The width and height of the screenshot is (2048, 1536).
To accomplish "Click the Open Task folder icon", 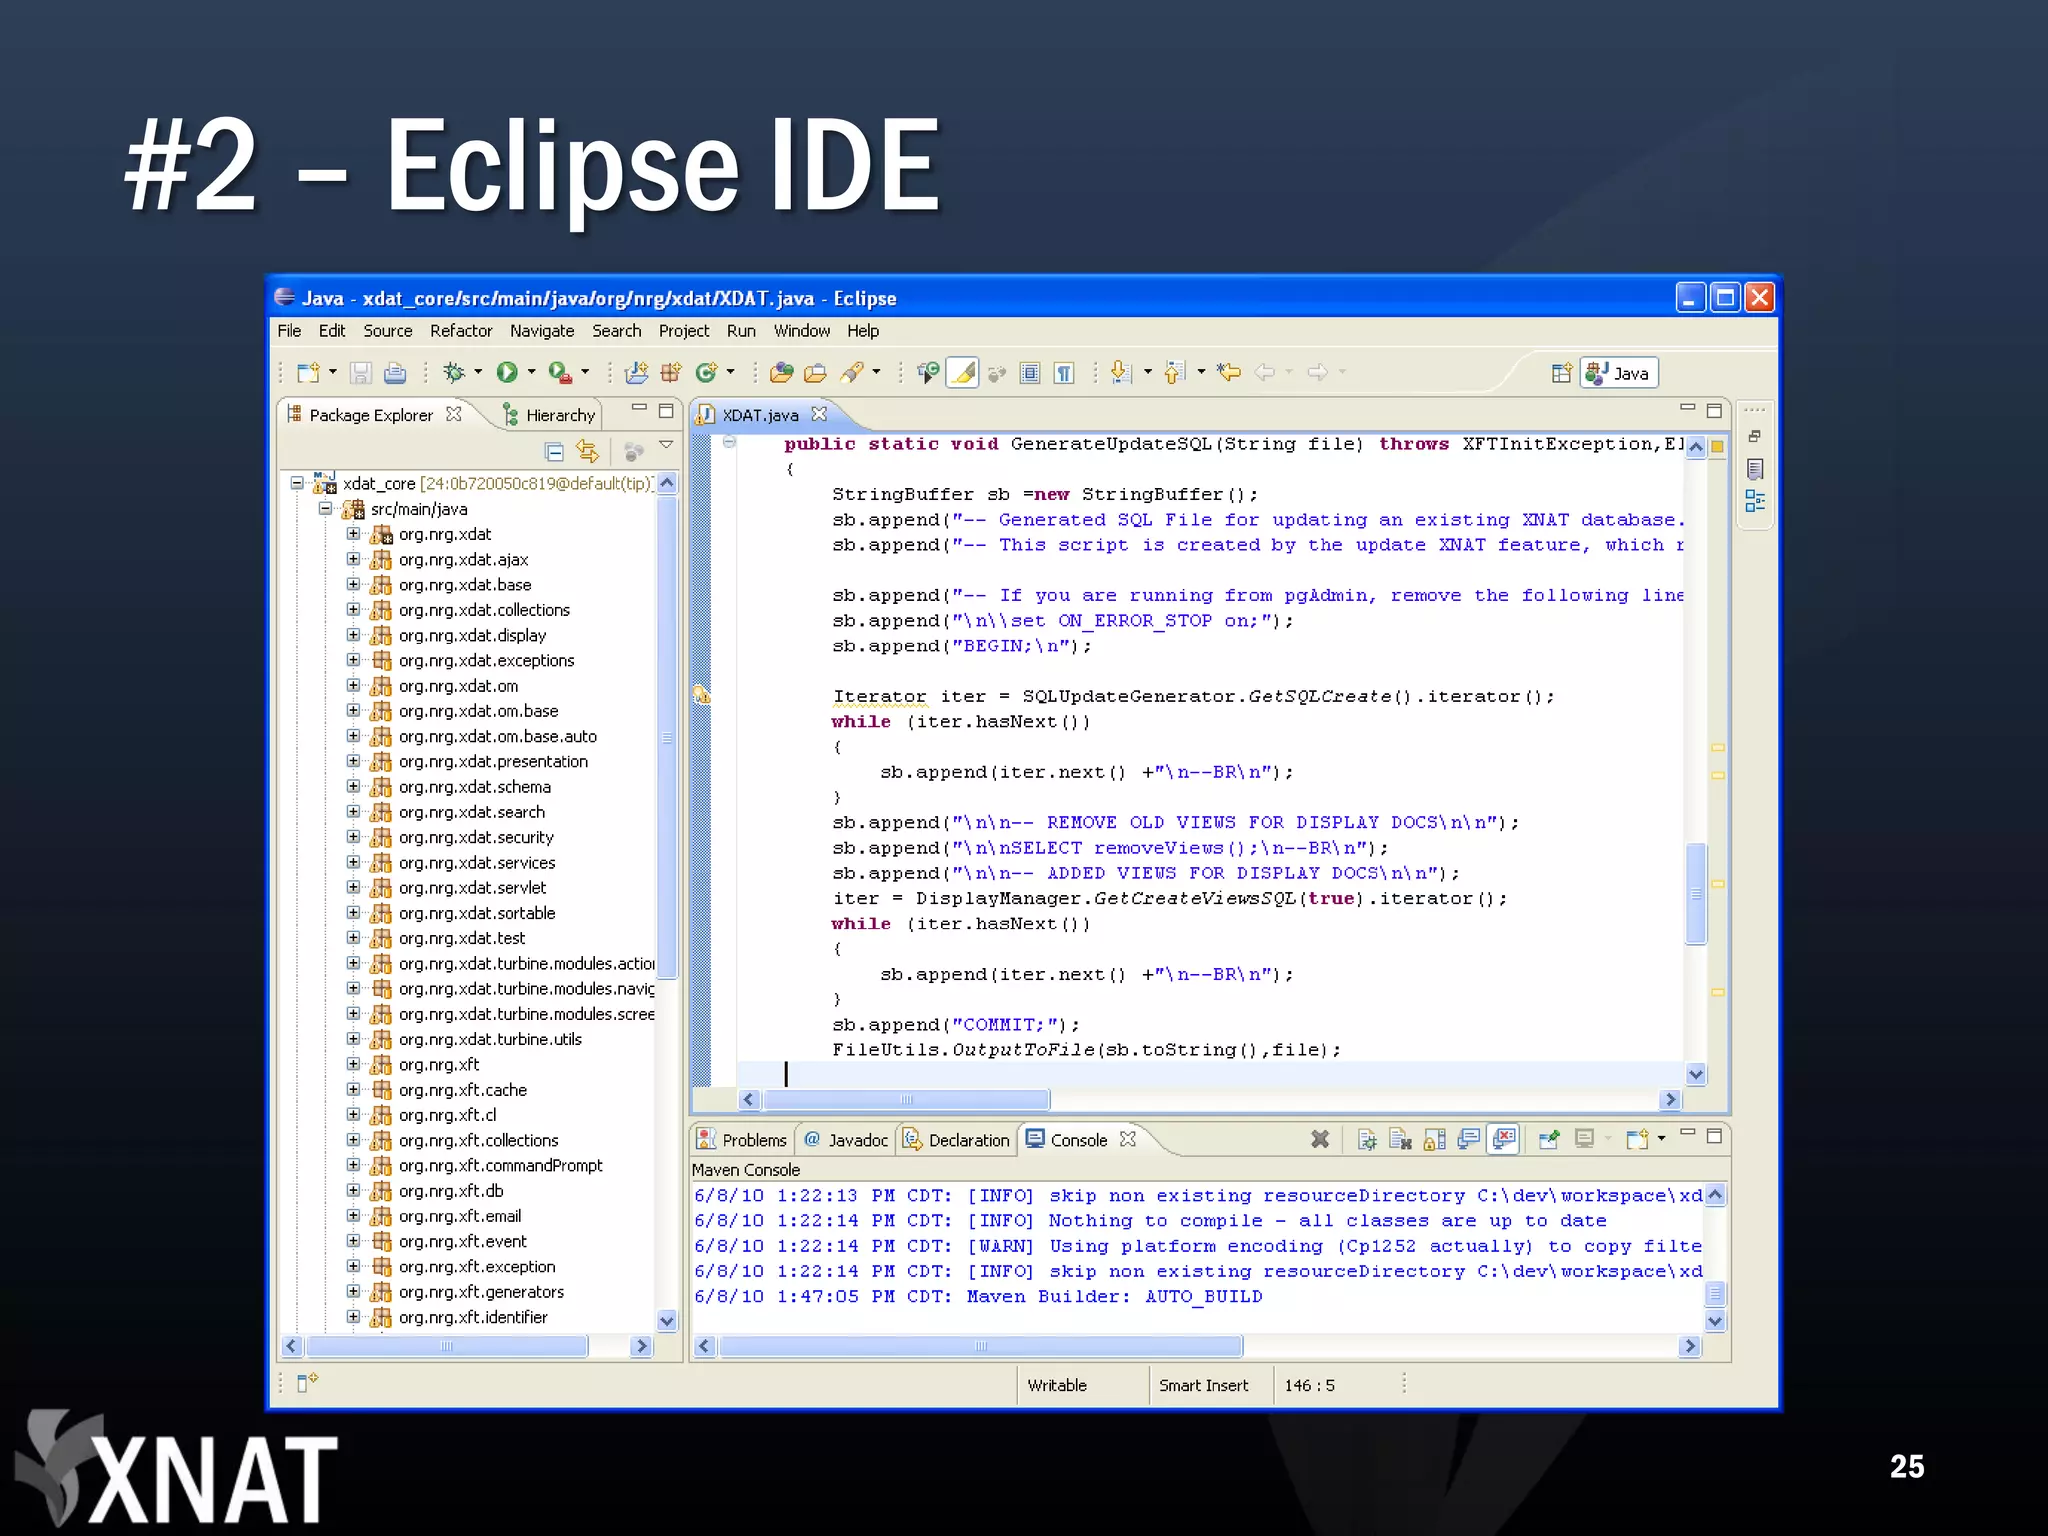I will click(816, 372).
